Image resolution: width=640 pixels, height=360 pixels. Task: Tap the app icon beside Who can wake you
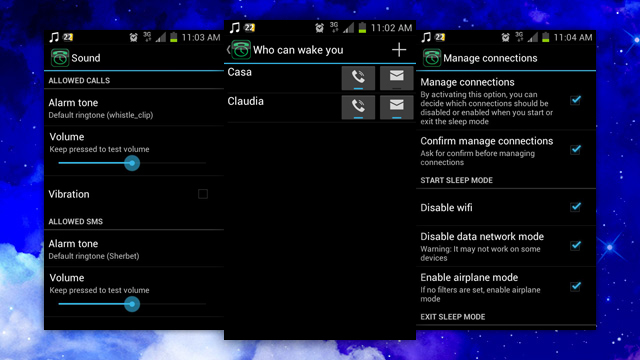241,50
